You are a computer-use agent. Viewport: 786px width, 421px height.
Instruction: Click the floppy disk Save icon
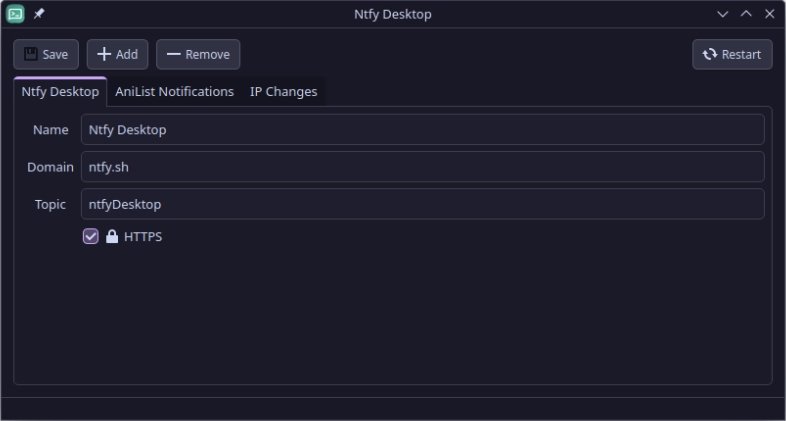(x=31, y=54)
